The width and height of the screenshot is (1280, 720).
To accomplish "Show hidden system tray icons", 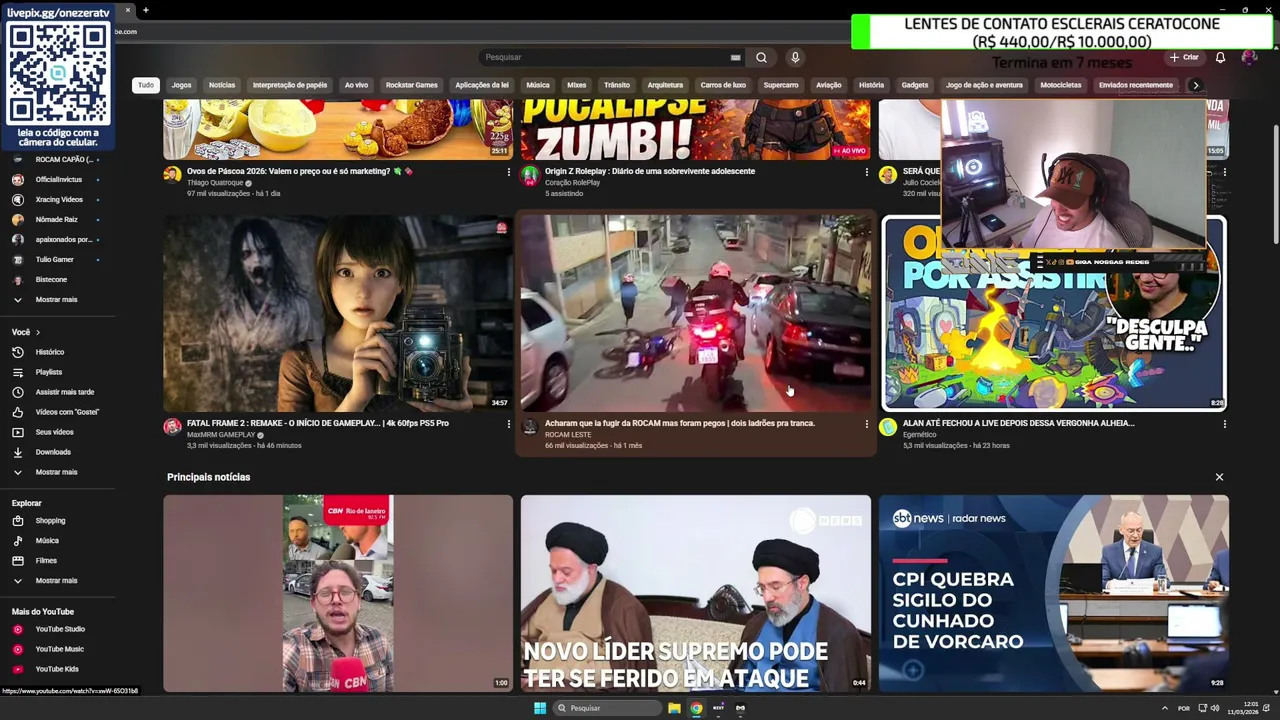I will pyautogui.click(x=1164, y=708).
